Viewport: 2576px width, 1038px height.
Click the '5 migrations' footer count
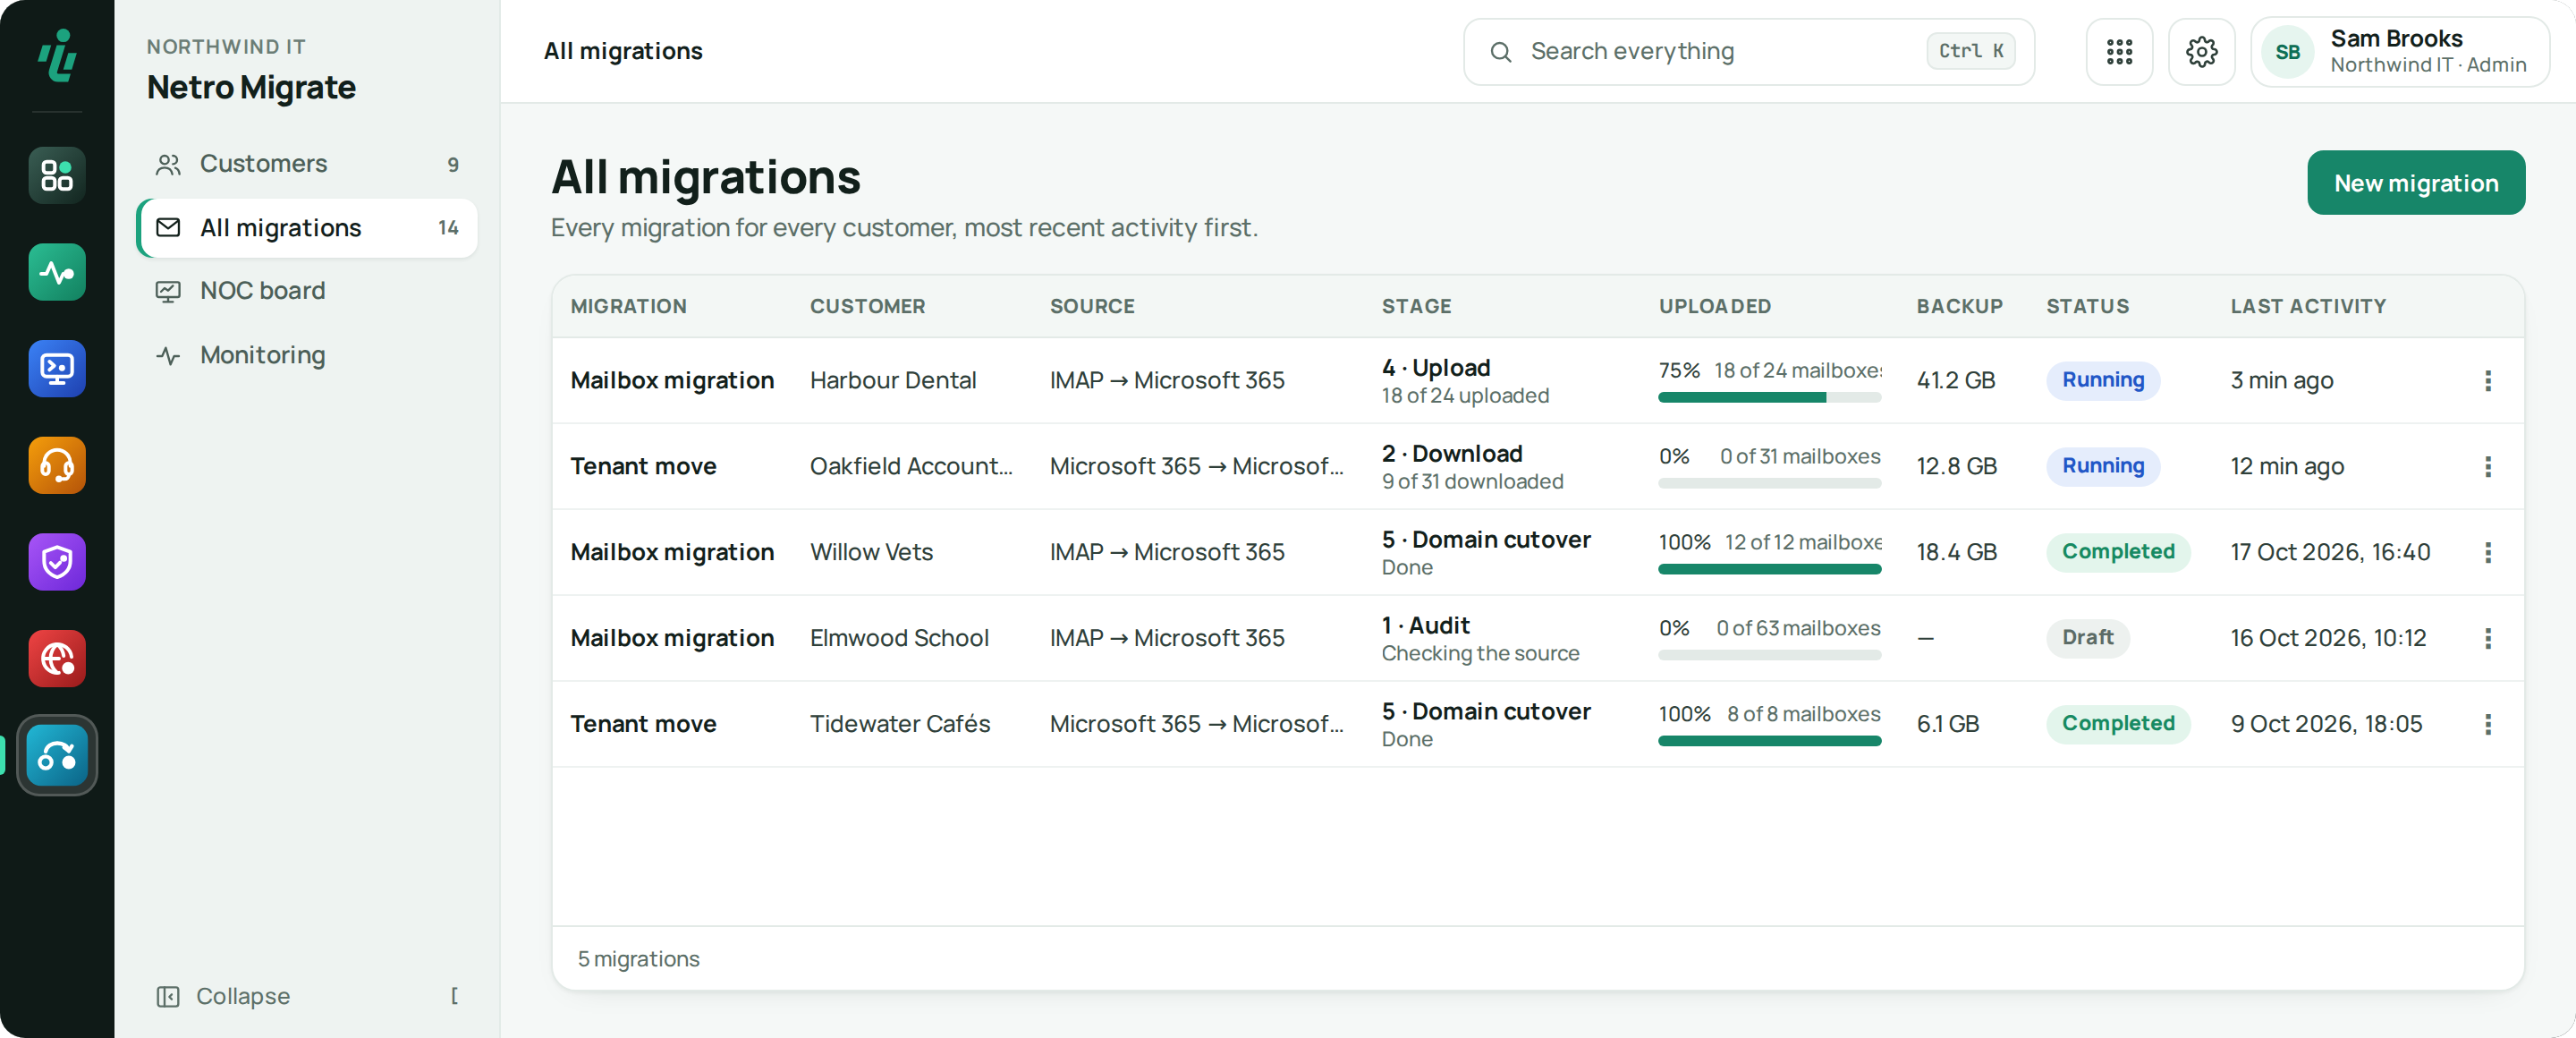638,959
